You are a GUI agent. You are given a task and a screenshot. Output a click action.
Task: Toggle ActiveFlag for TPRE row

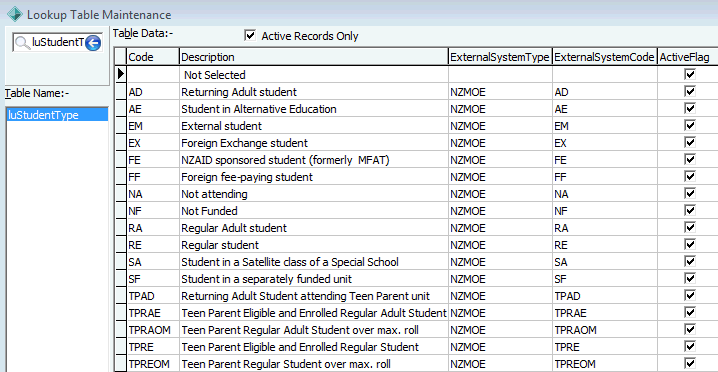(690, 346)
